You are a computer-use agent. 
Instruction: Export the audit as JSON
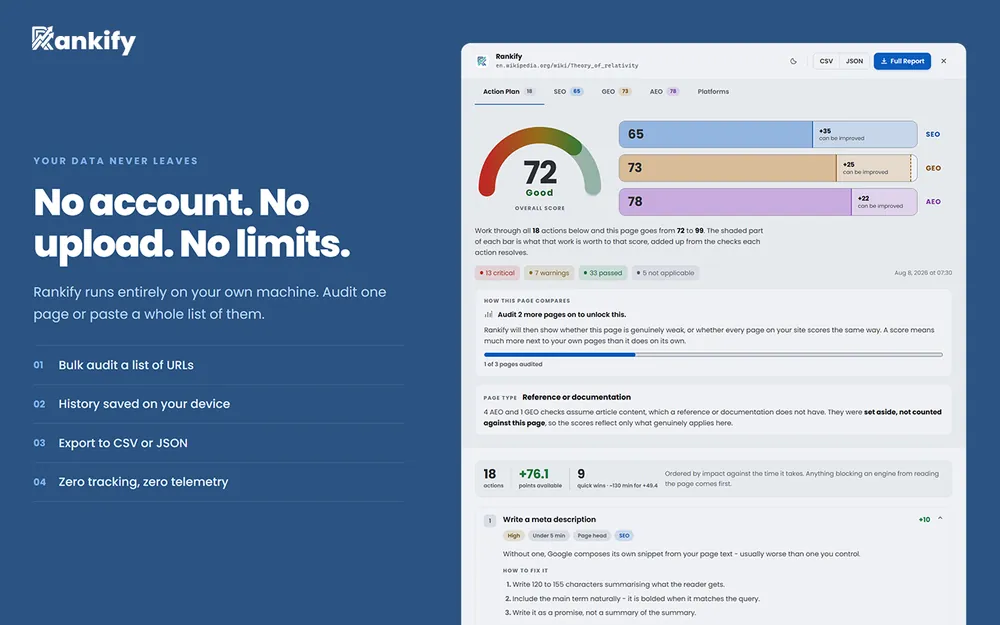point(854,61)
